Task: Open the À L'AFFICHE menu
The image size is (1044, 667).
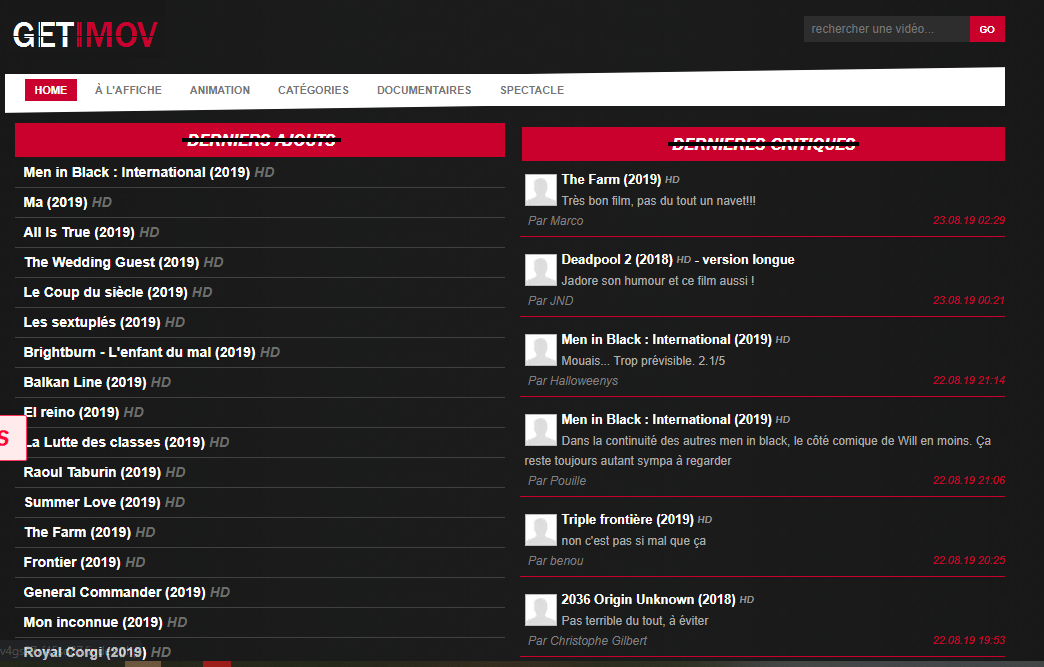Action: tap(128, 90)
